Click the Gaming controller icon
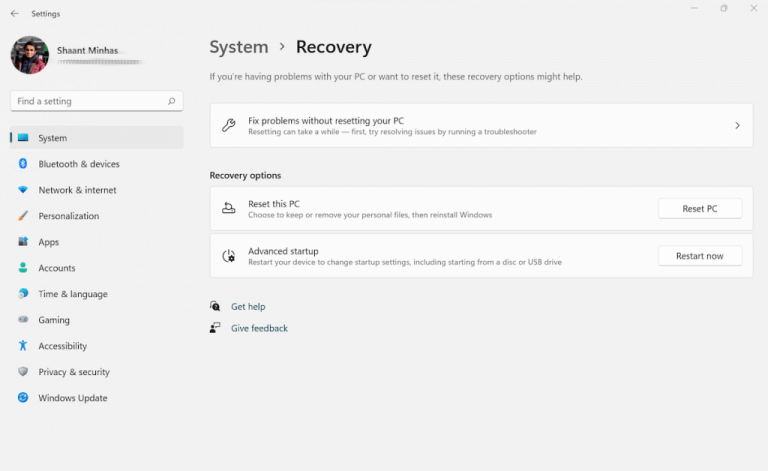 pyautogui.click(x=22, y=320)
